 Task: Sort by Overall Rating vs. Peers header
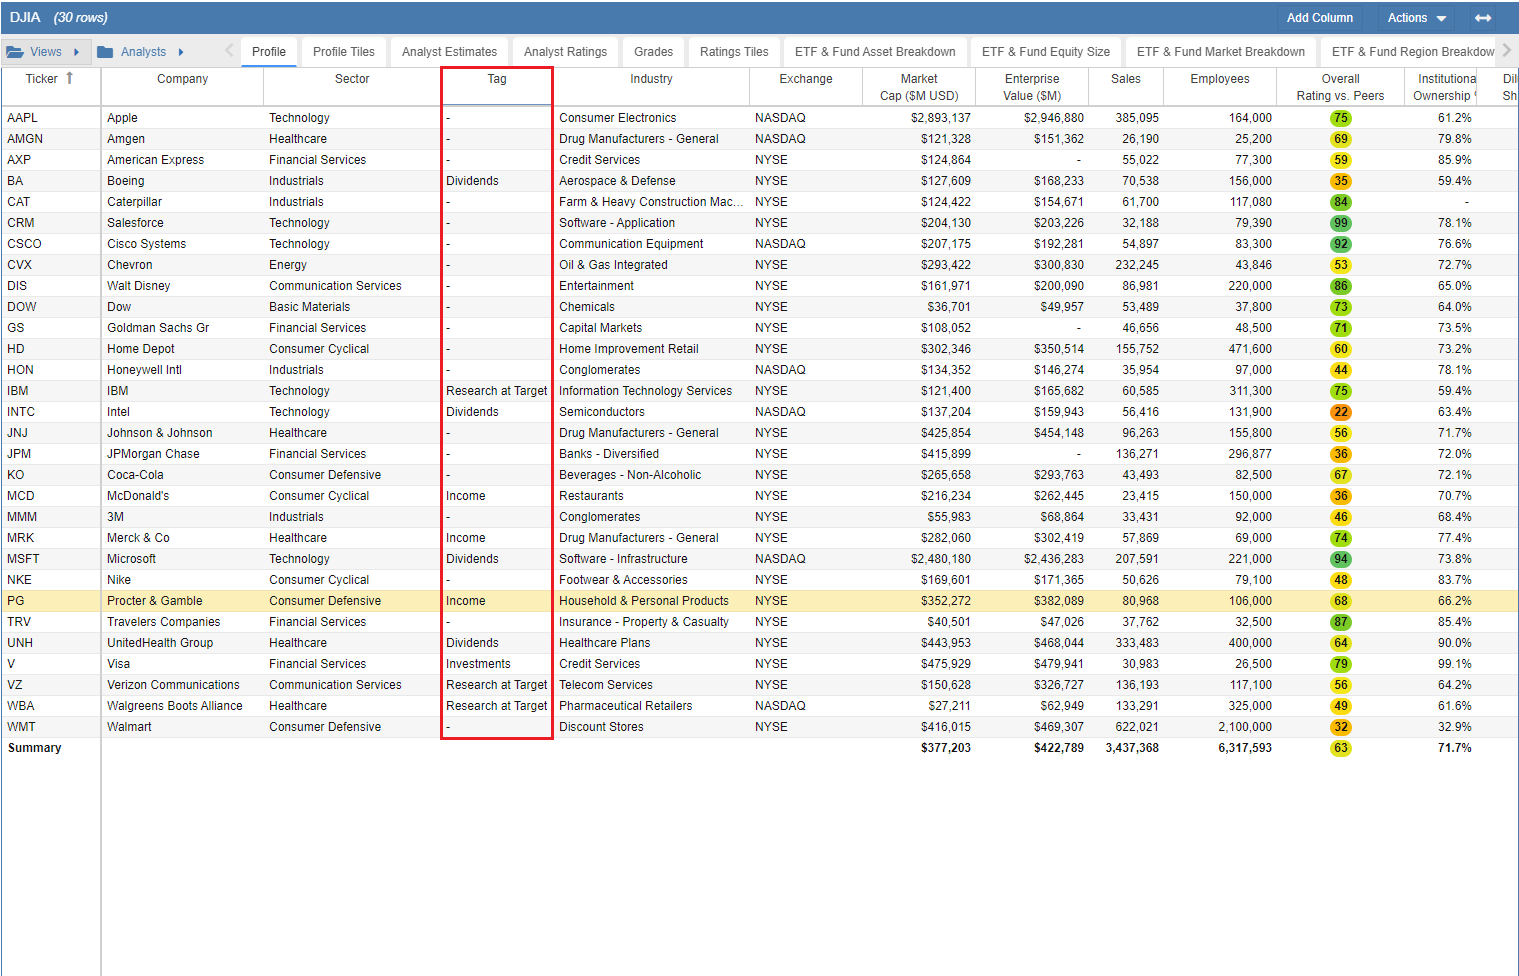tap(1340, 87)
